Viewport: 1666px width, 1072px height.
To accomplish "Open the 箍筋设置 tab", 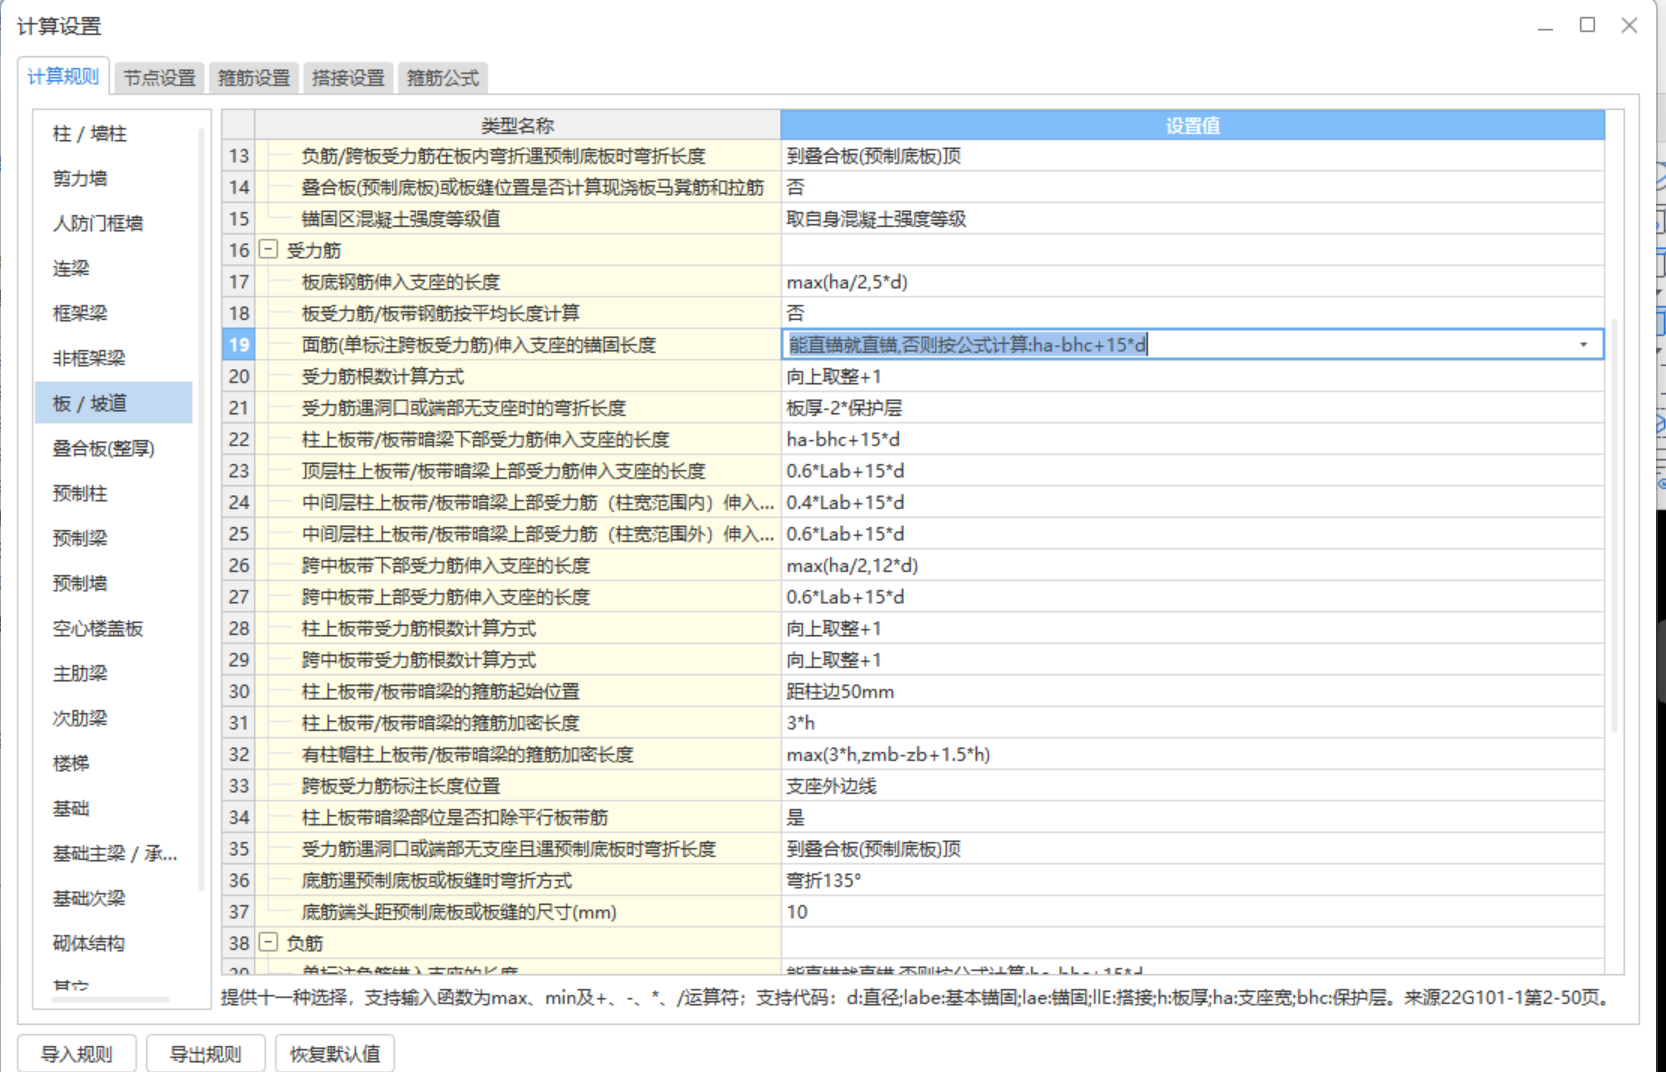I will 253,78.
